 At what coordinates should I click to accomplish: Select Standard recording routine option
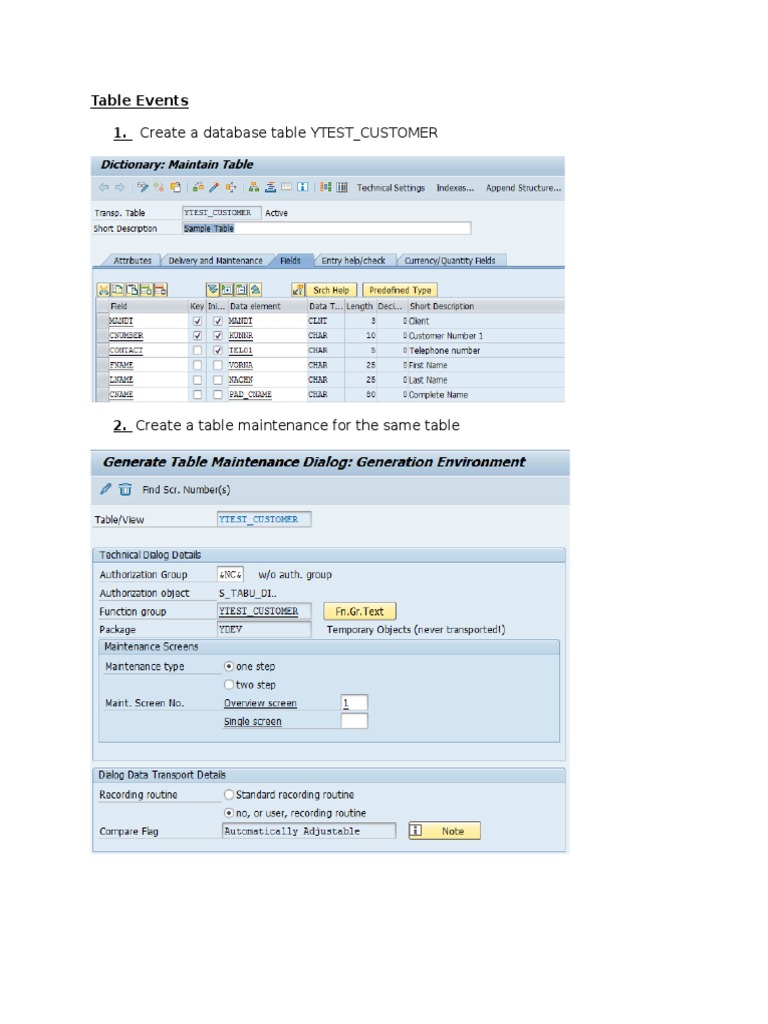pyautogui.click(x=229, y=794)
